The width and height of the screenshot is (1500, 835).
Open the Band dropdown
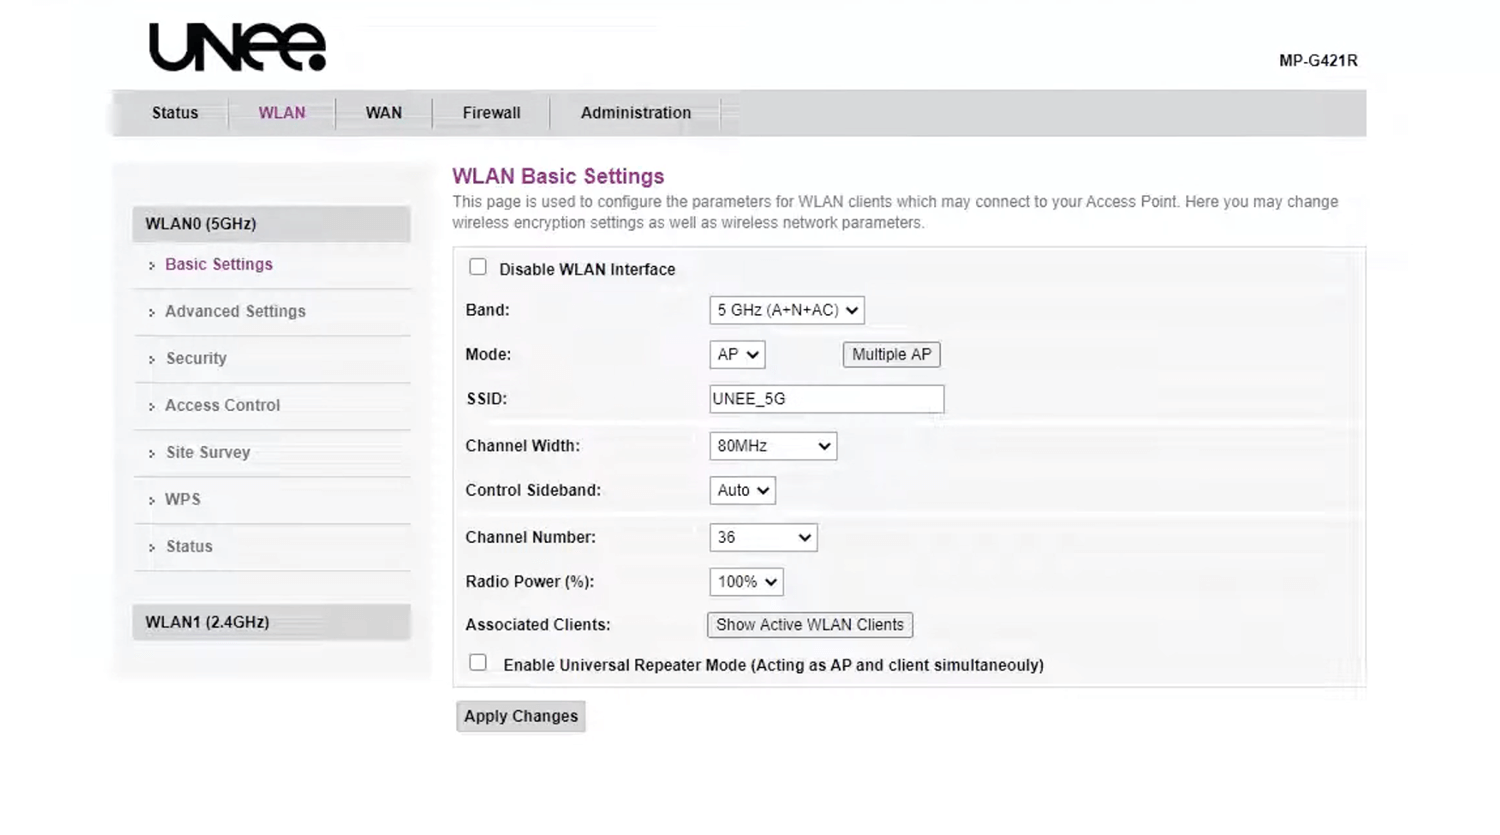786,310
